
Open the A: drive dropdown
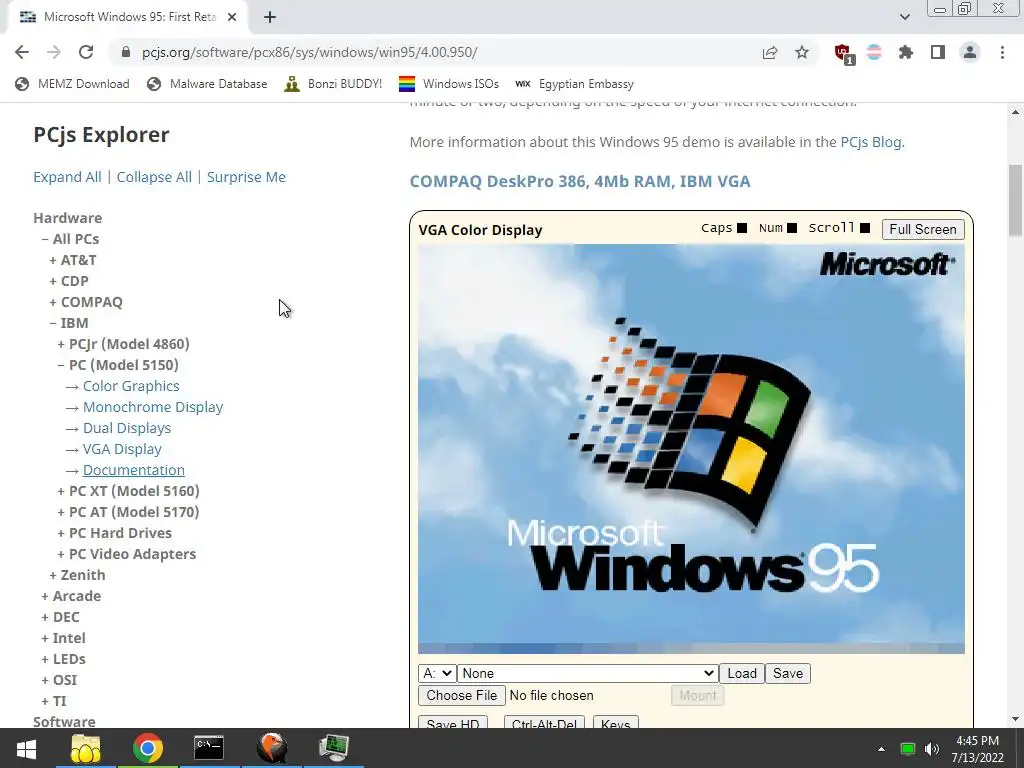tap(437, 673)
